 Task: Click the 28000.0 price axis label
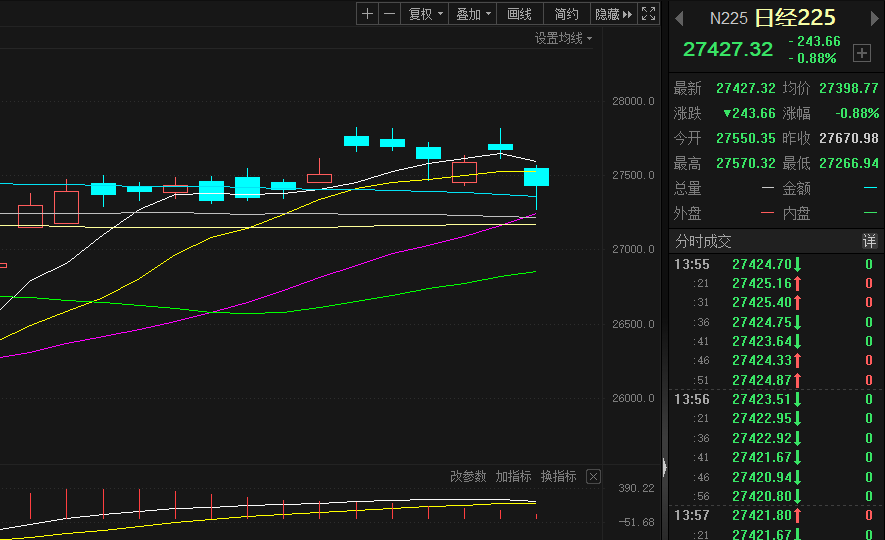click(633, 102)
